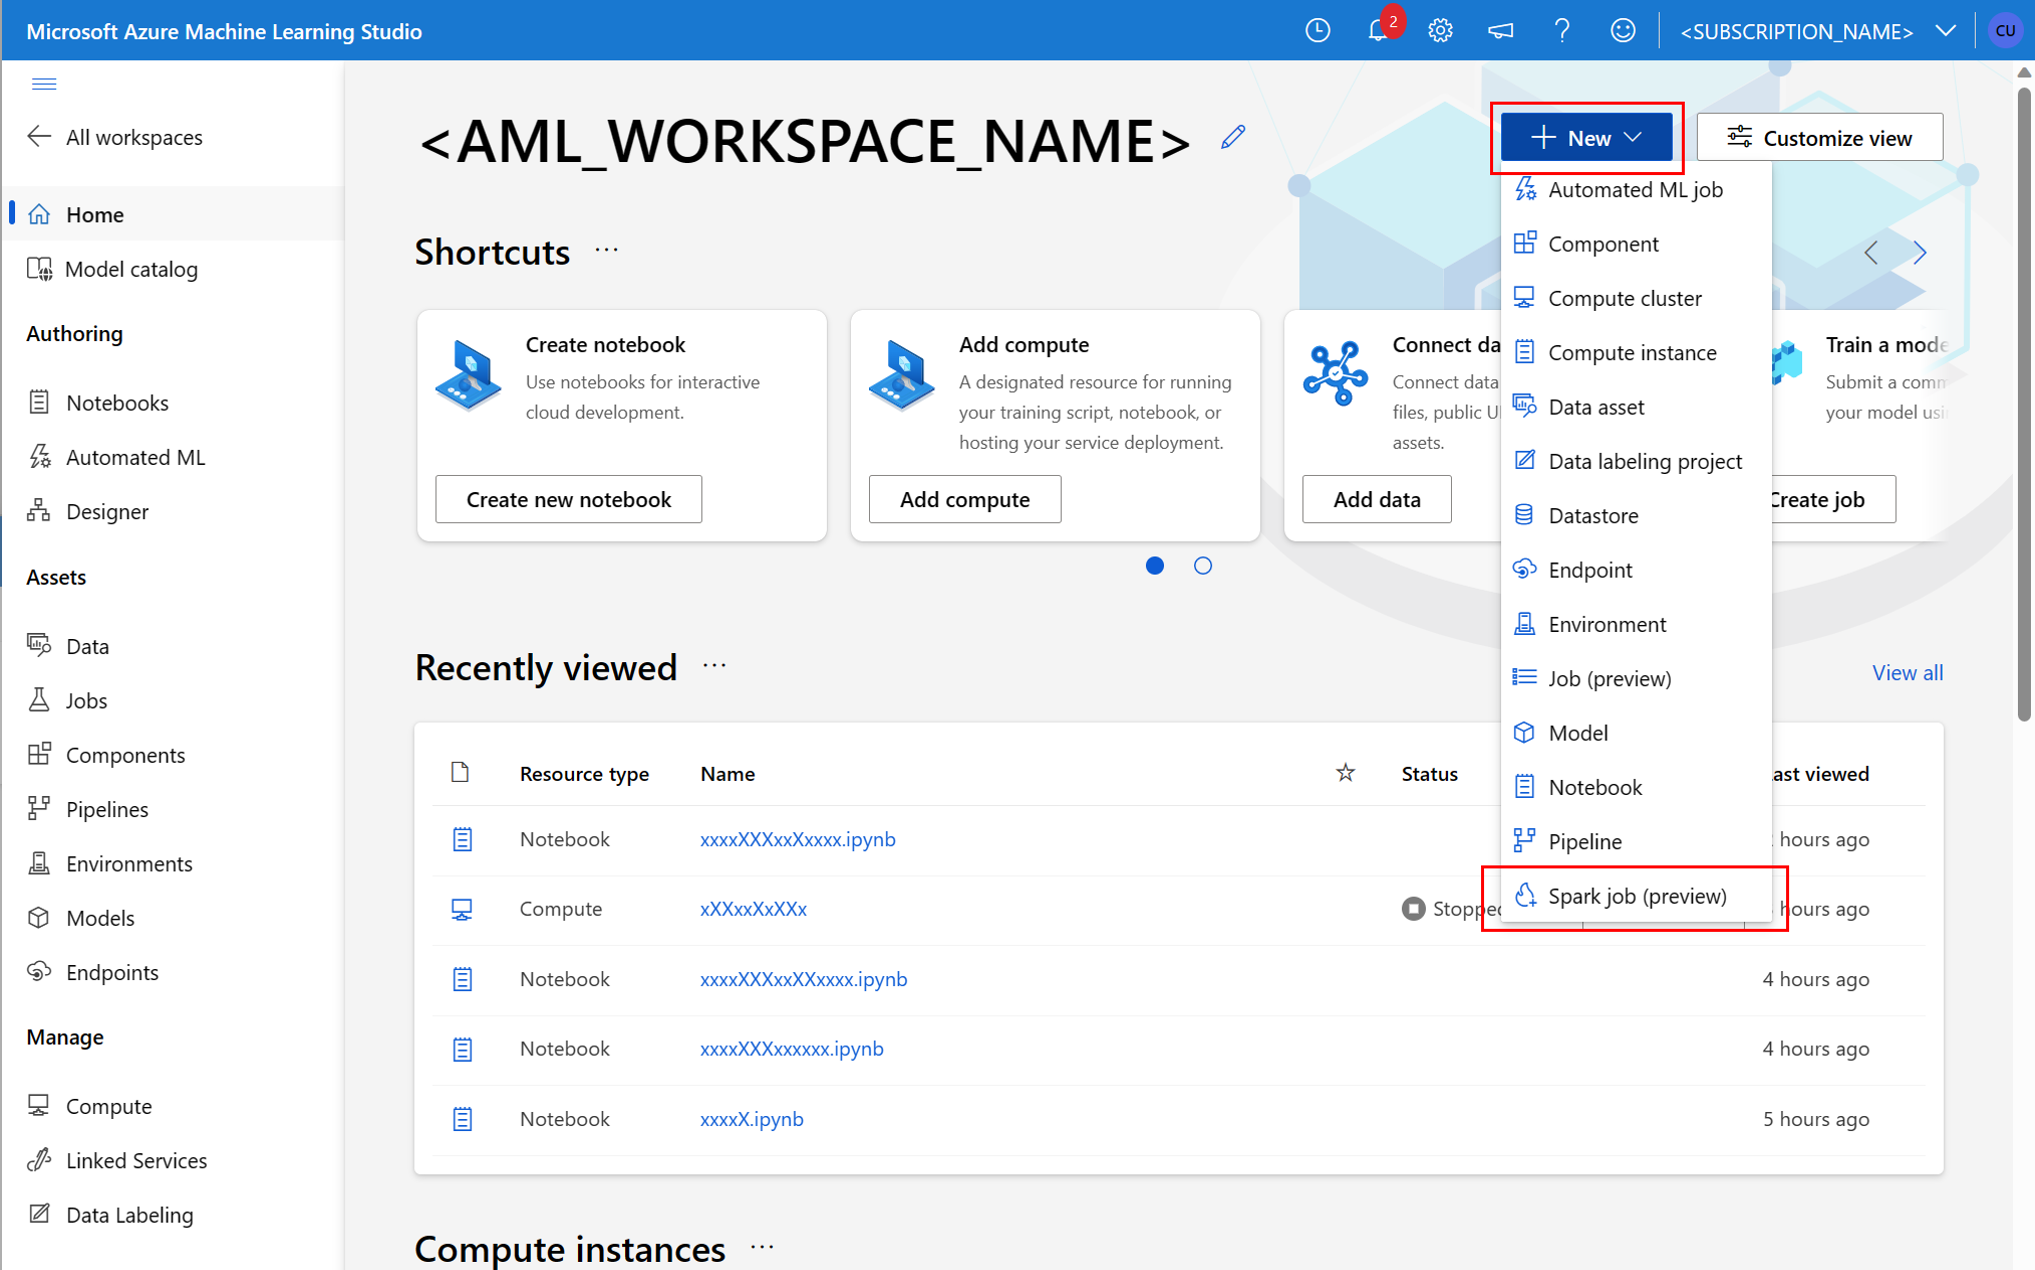The height and width of the screenshot is (1270, 2035).
Task: Click the Add compute button
Action: click(966, 499)
